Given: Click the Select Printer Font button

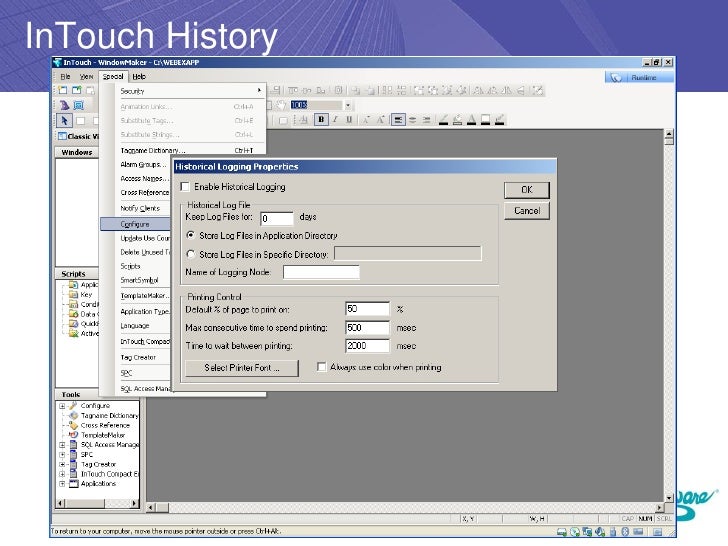Looking at the screenshot, I should [242, 368].
